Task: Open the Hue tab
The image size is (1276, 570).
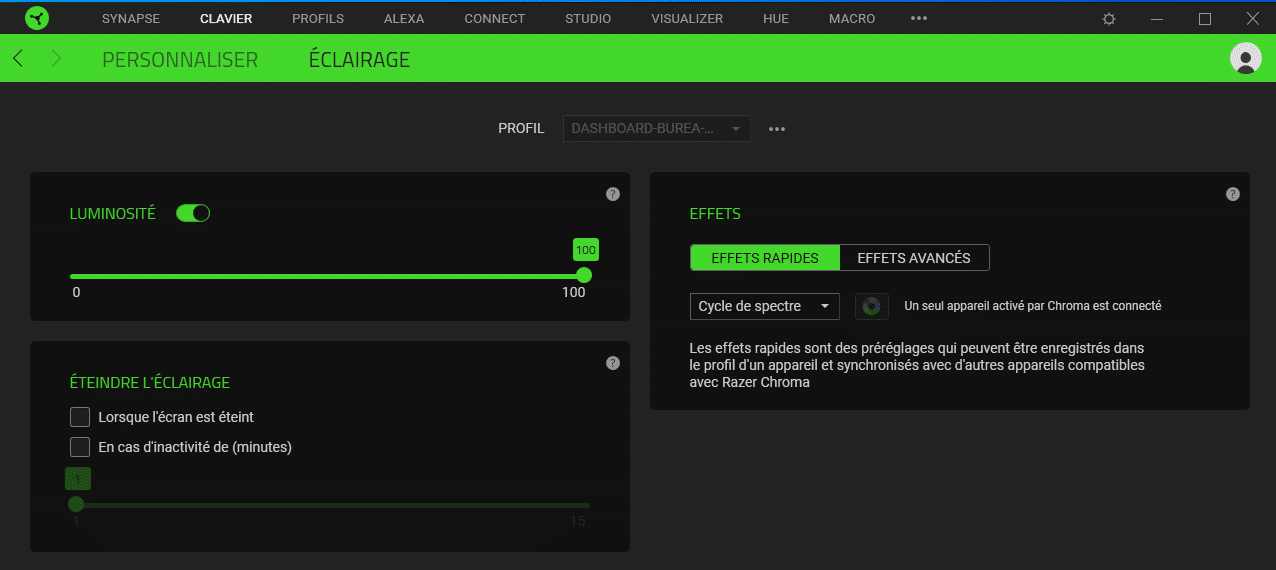Action: 776,19
